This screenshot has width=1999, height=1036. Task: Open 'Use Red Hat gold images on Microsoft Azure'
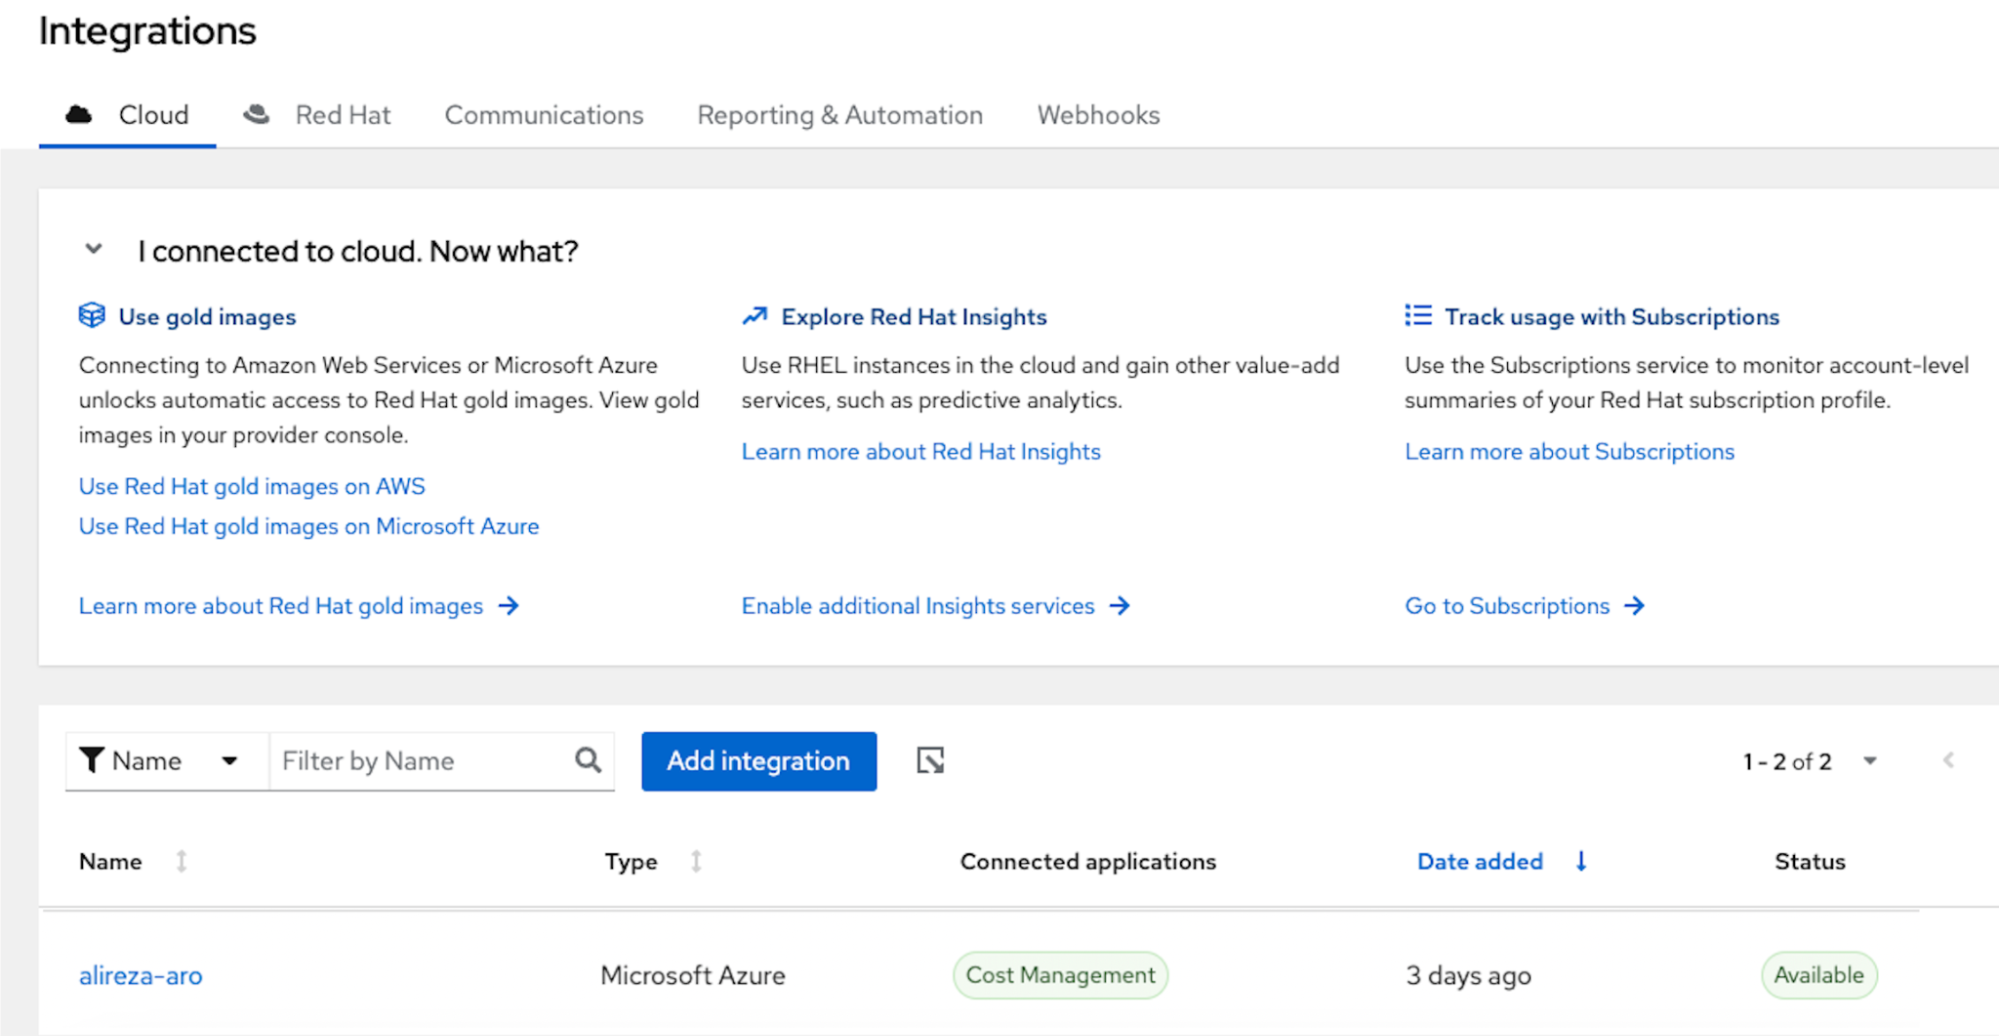click(309, 526)
